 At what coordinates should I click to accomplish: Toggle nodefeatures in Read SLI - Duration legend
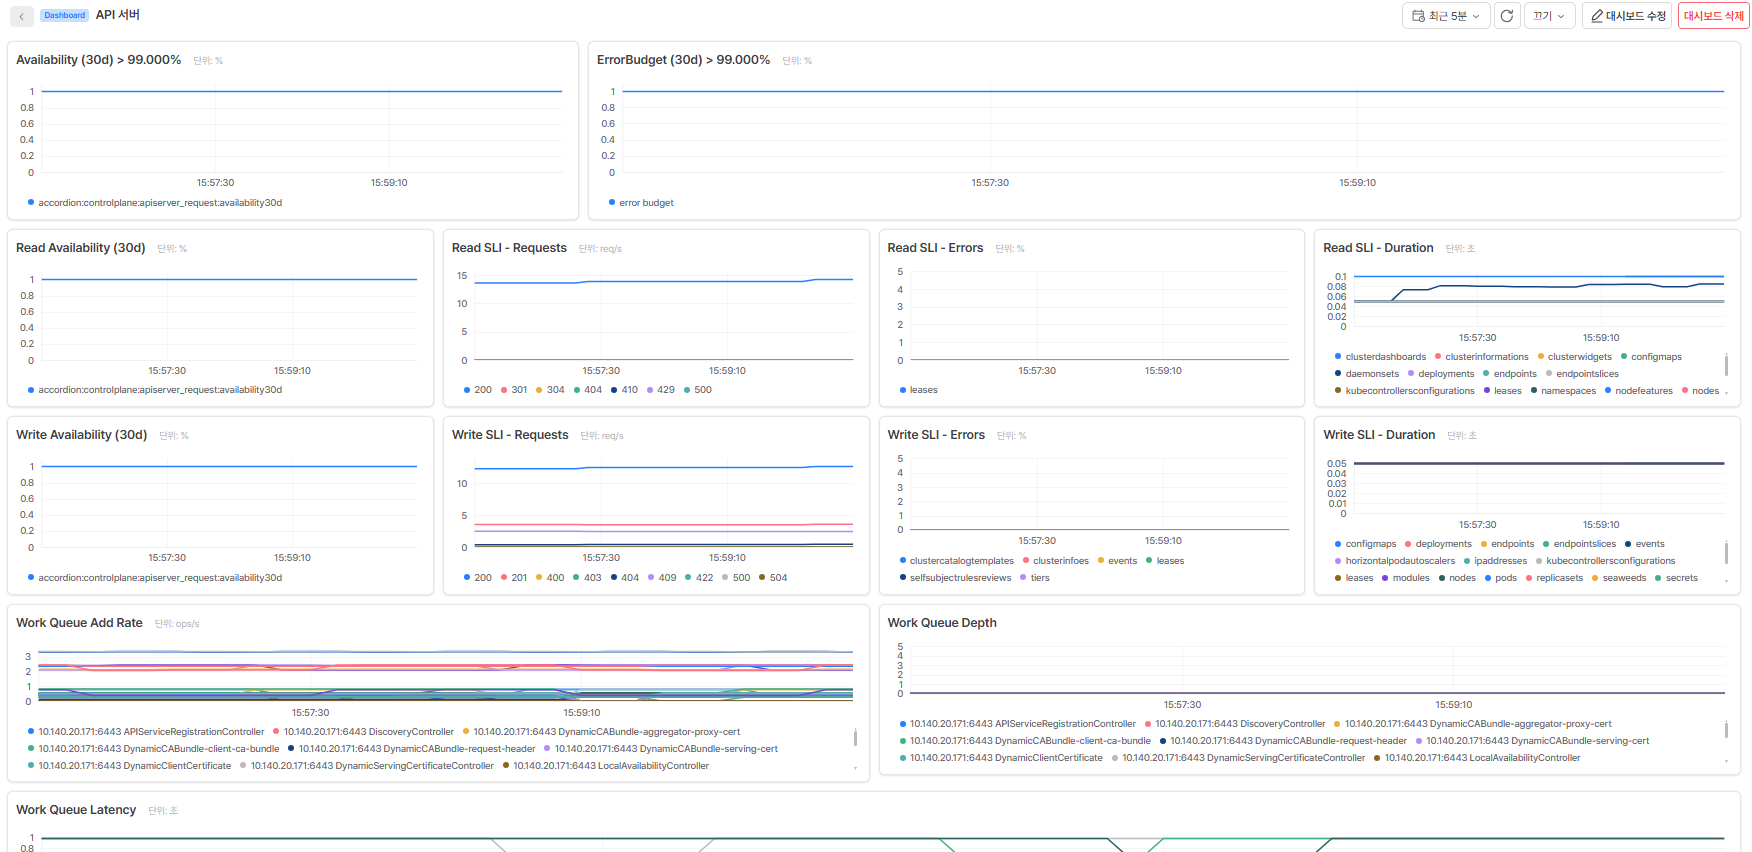(x=1639, y=391)
